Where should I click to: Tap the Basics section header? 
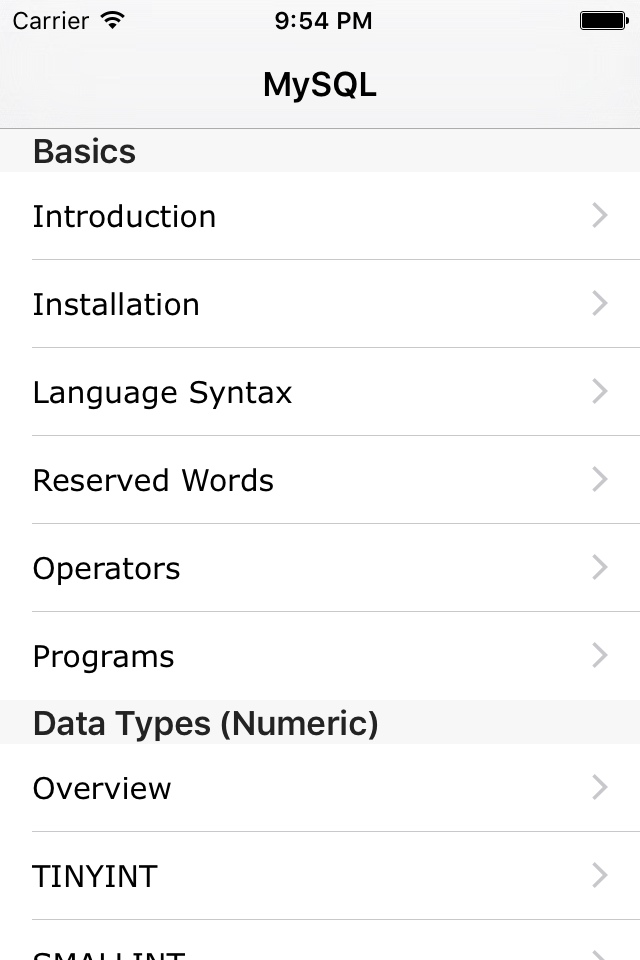(x=84, y=151)
